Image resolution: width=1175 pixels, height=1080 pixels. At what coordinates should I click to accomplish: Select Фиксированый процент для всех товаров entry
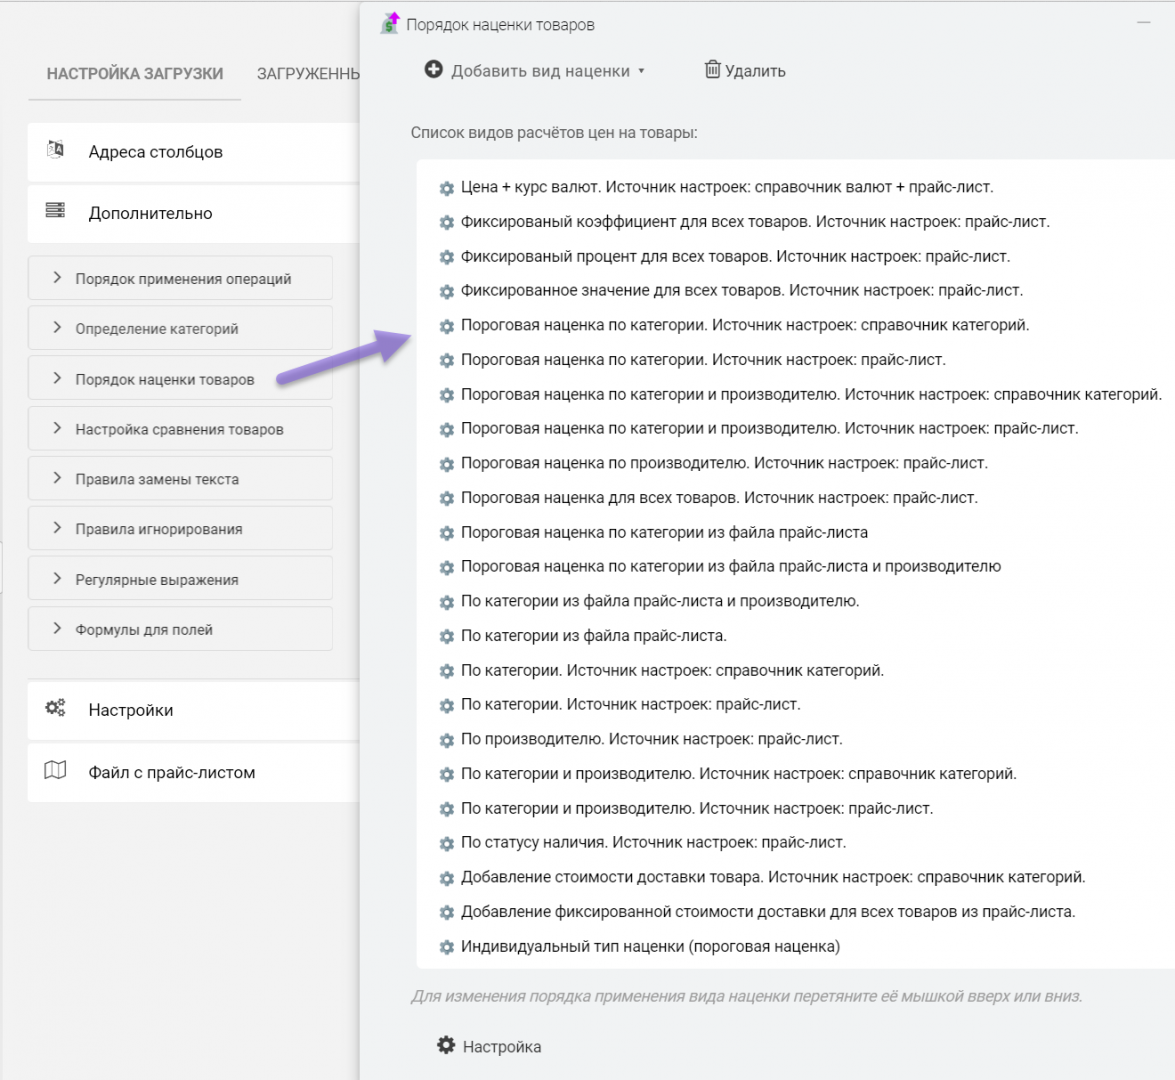pos(735,257)
